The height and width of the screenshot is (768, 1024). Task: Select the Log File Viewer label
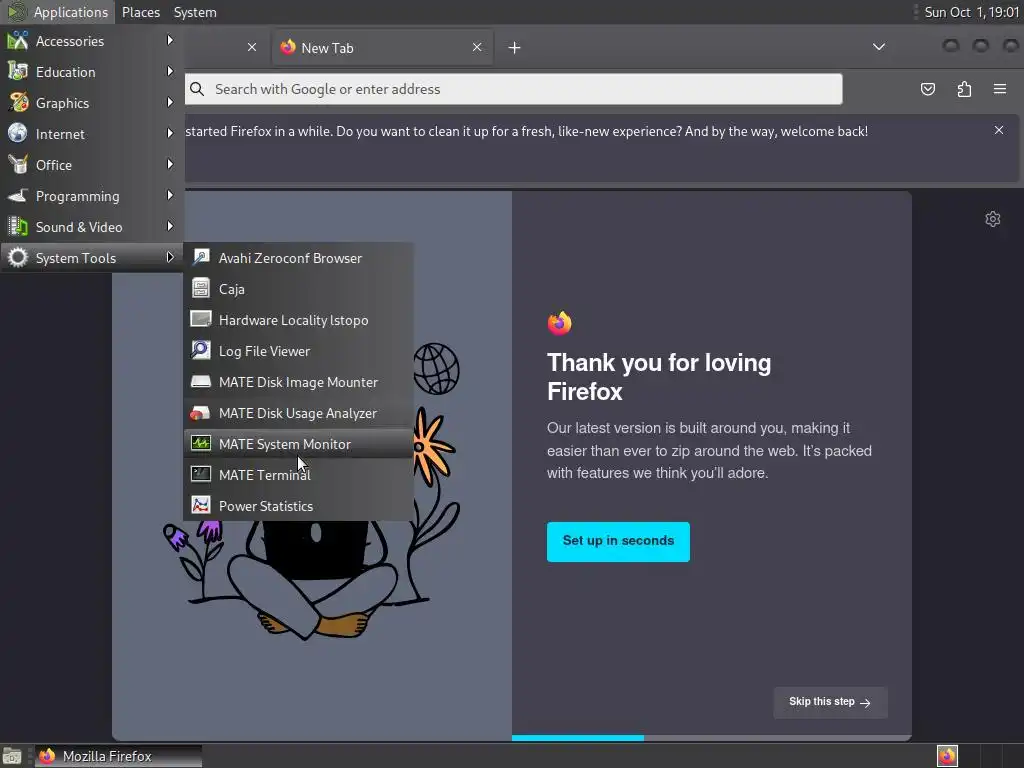point(264,351)
